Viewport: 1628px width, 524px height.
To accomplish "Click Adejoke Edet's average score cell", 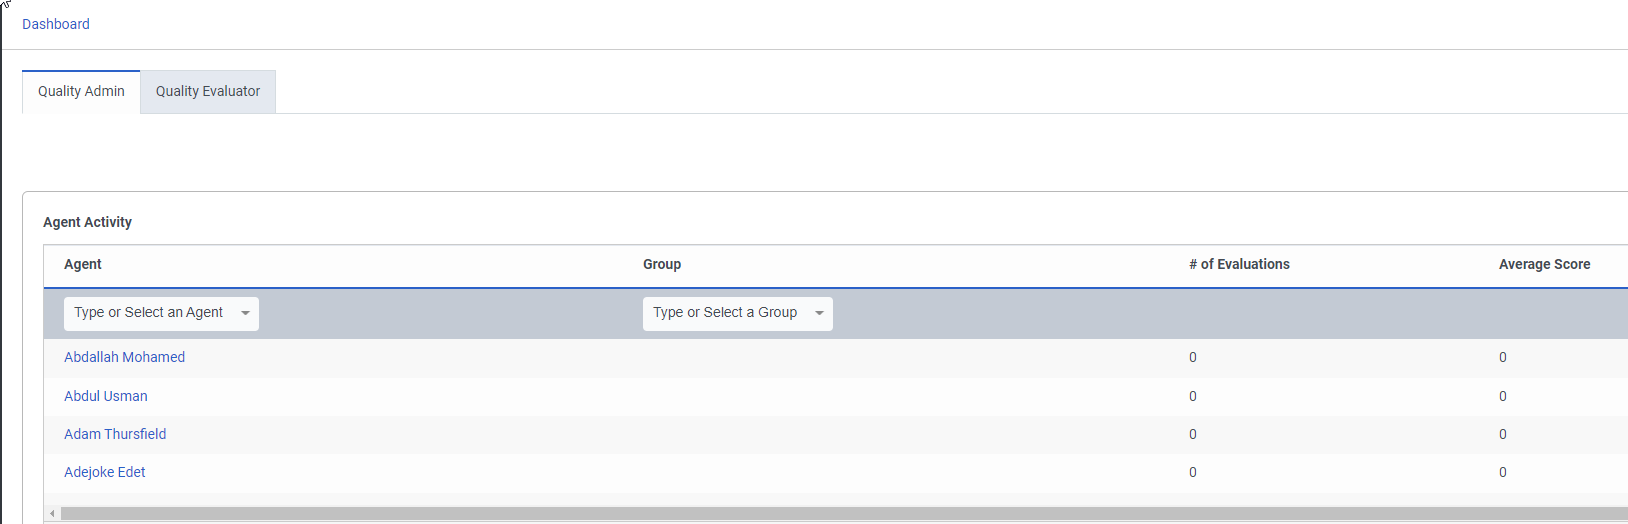I will pos(1503,472).
